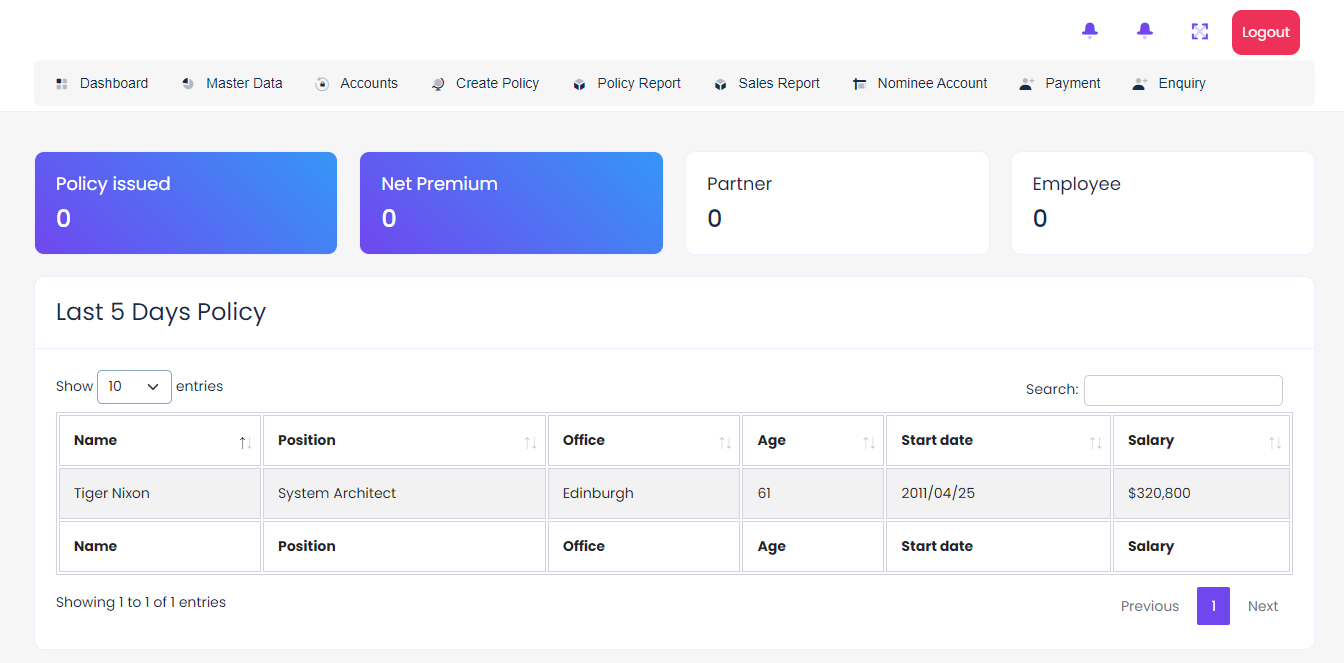Click the Salary column sort arrows

1275,442
